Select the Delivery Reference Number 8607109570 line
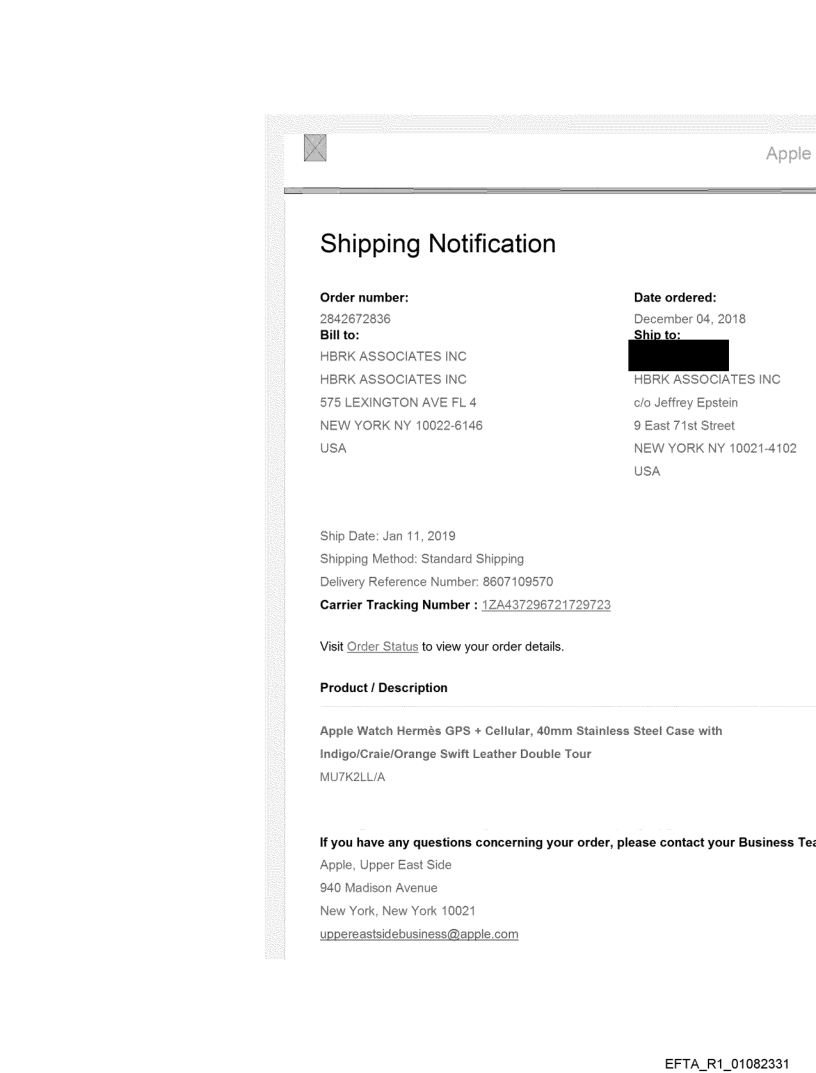This screenshot has width=816, height=1073. 436,582
